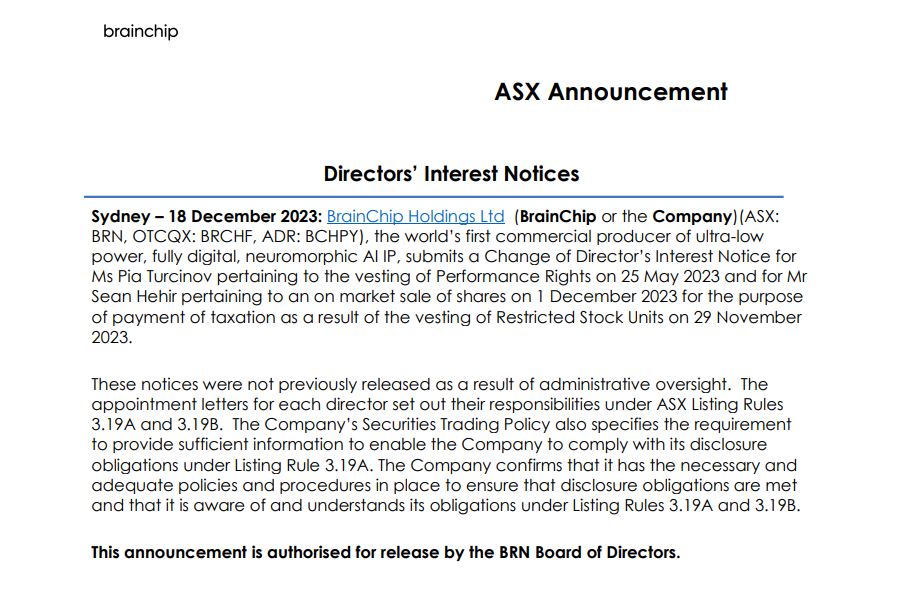Click the words BRN Board of Directors
This screenshot has width=898, height=595.
[594, 552]
